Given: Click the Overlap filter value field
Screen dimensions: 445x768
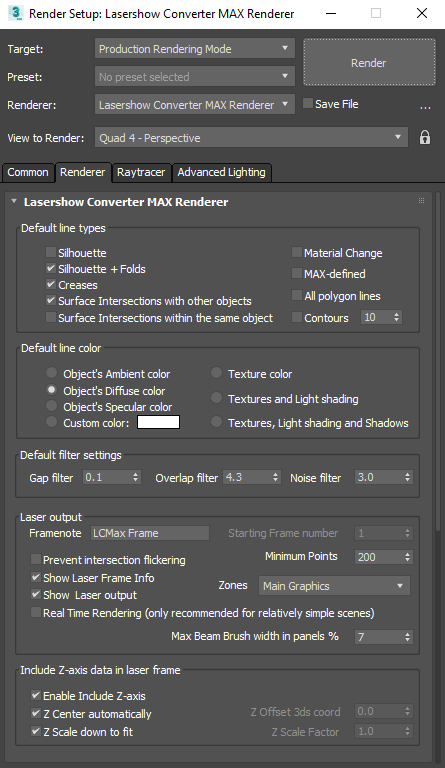Looking at the screenshot, I should click(x=247, y=477).
